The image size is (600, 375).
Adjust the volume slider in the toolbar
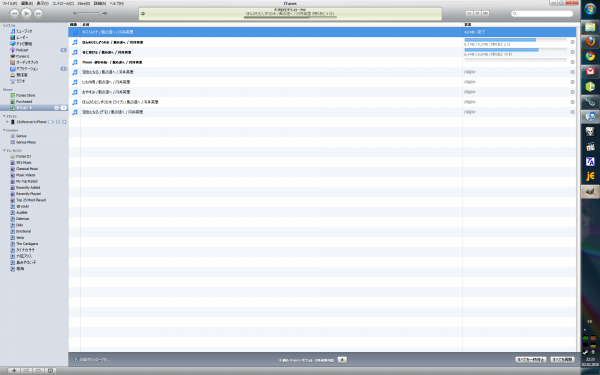pos(90,13)
